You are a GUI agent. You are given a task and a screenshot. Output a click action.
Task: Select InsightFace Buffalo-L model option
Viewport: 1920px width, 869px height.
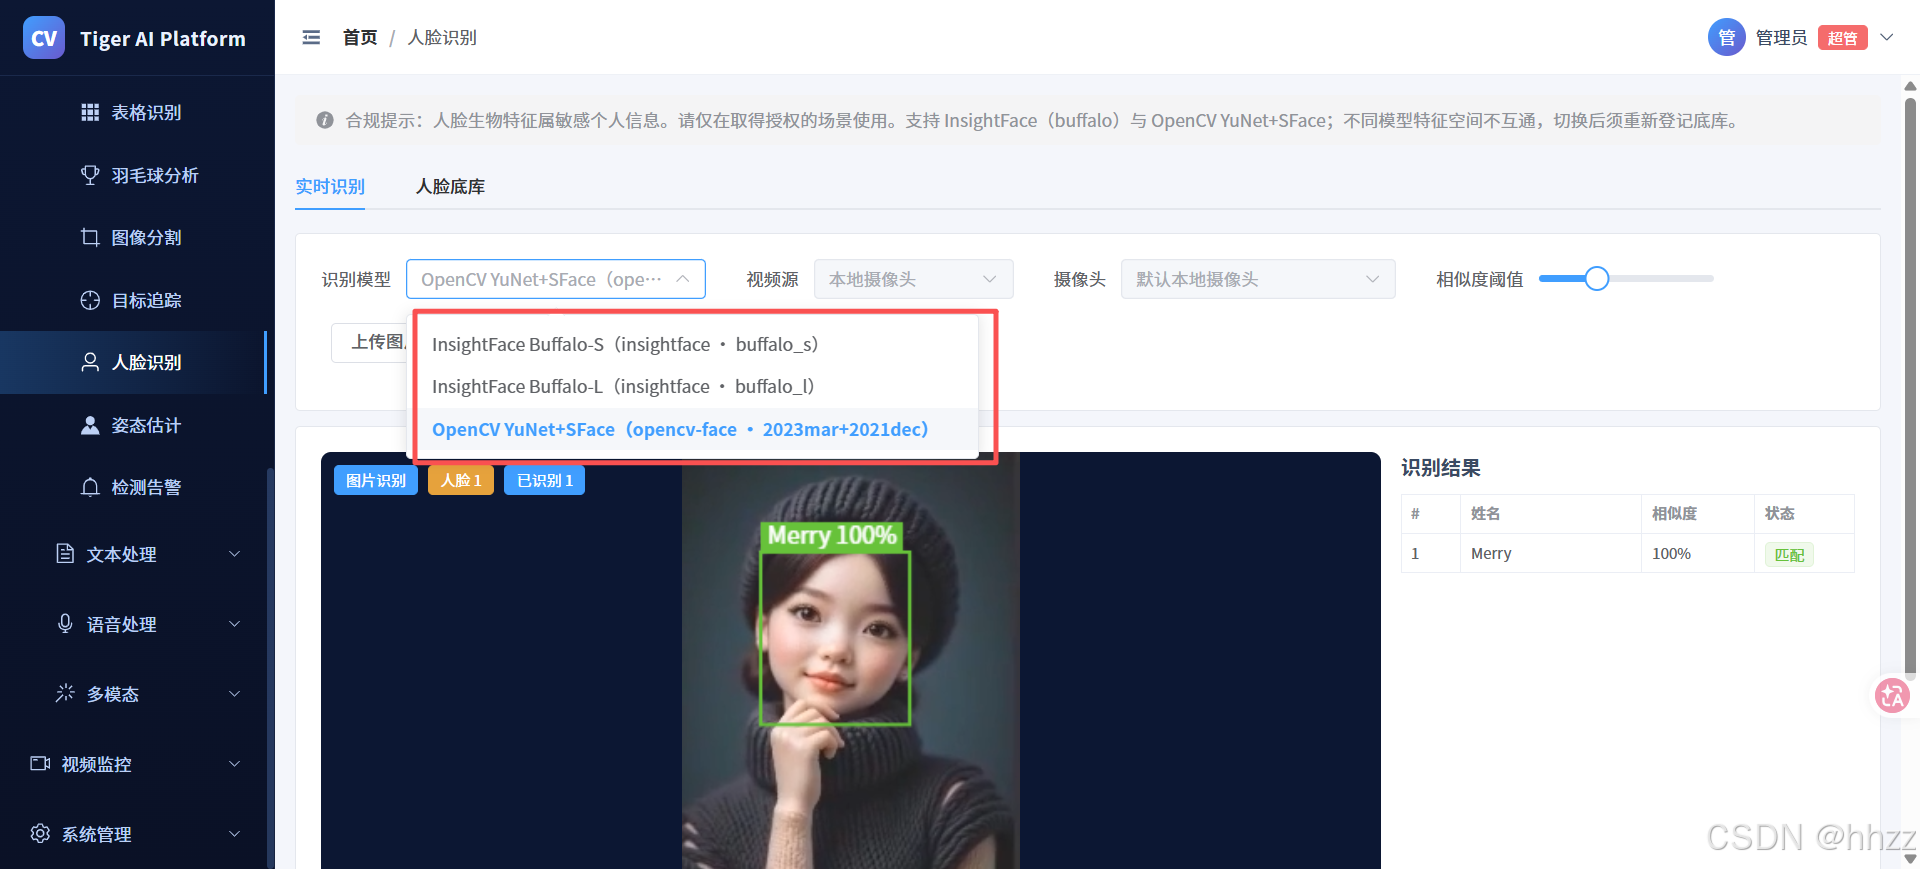click(697, 386)
